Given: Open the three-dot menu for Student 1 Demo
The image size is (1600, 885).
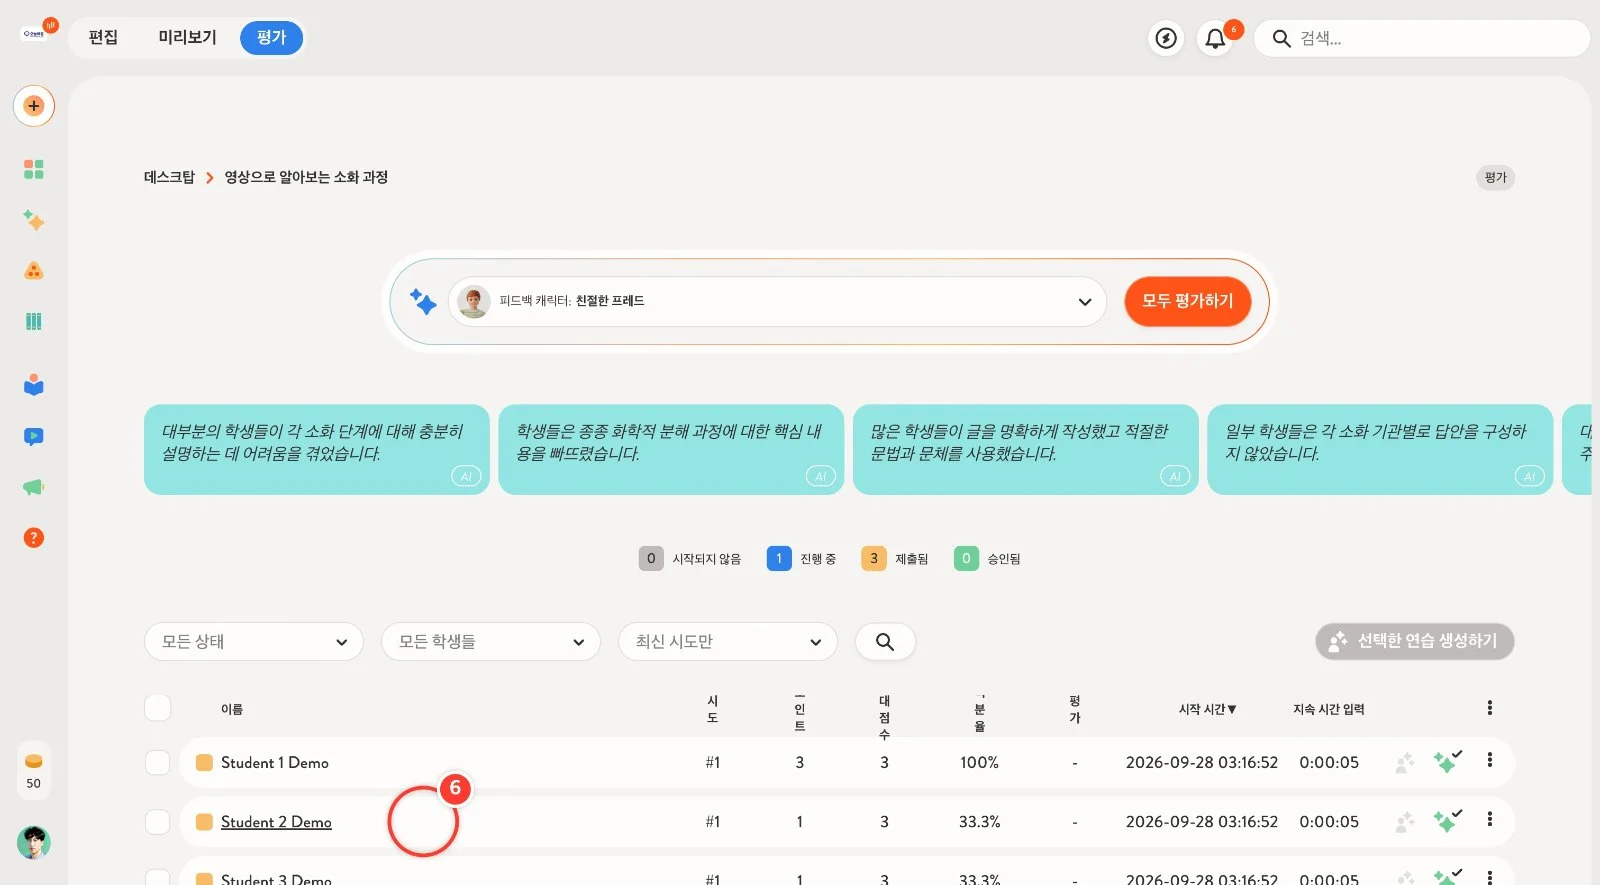Looking at the screenshot, I should click(x=1490, y=760).
